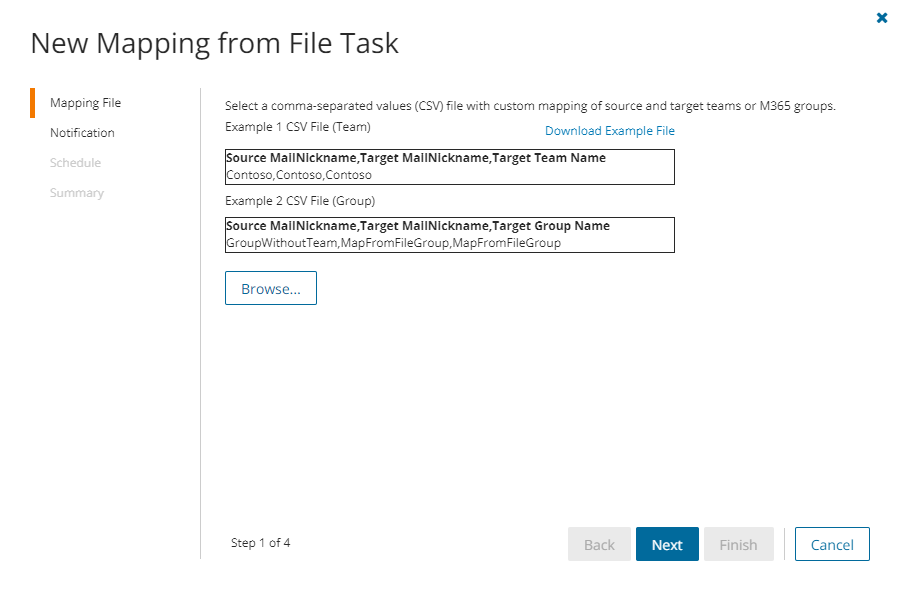
Task: Proceed with the Next button
Action: (x=667, y=545)
